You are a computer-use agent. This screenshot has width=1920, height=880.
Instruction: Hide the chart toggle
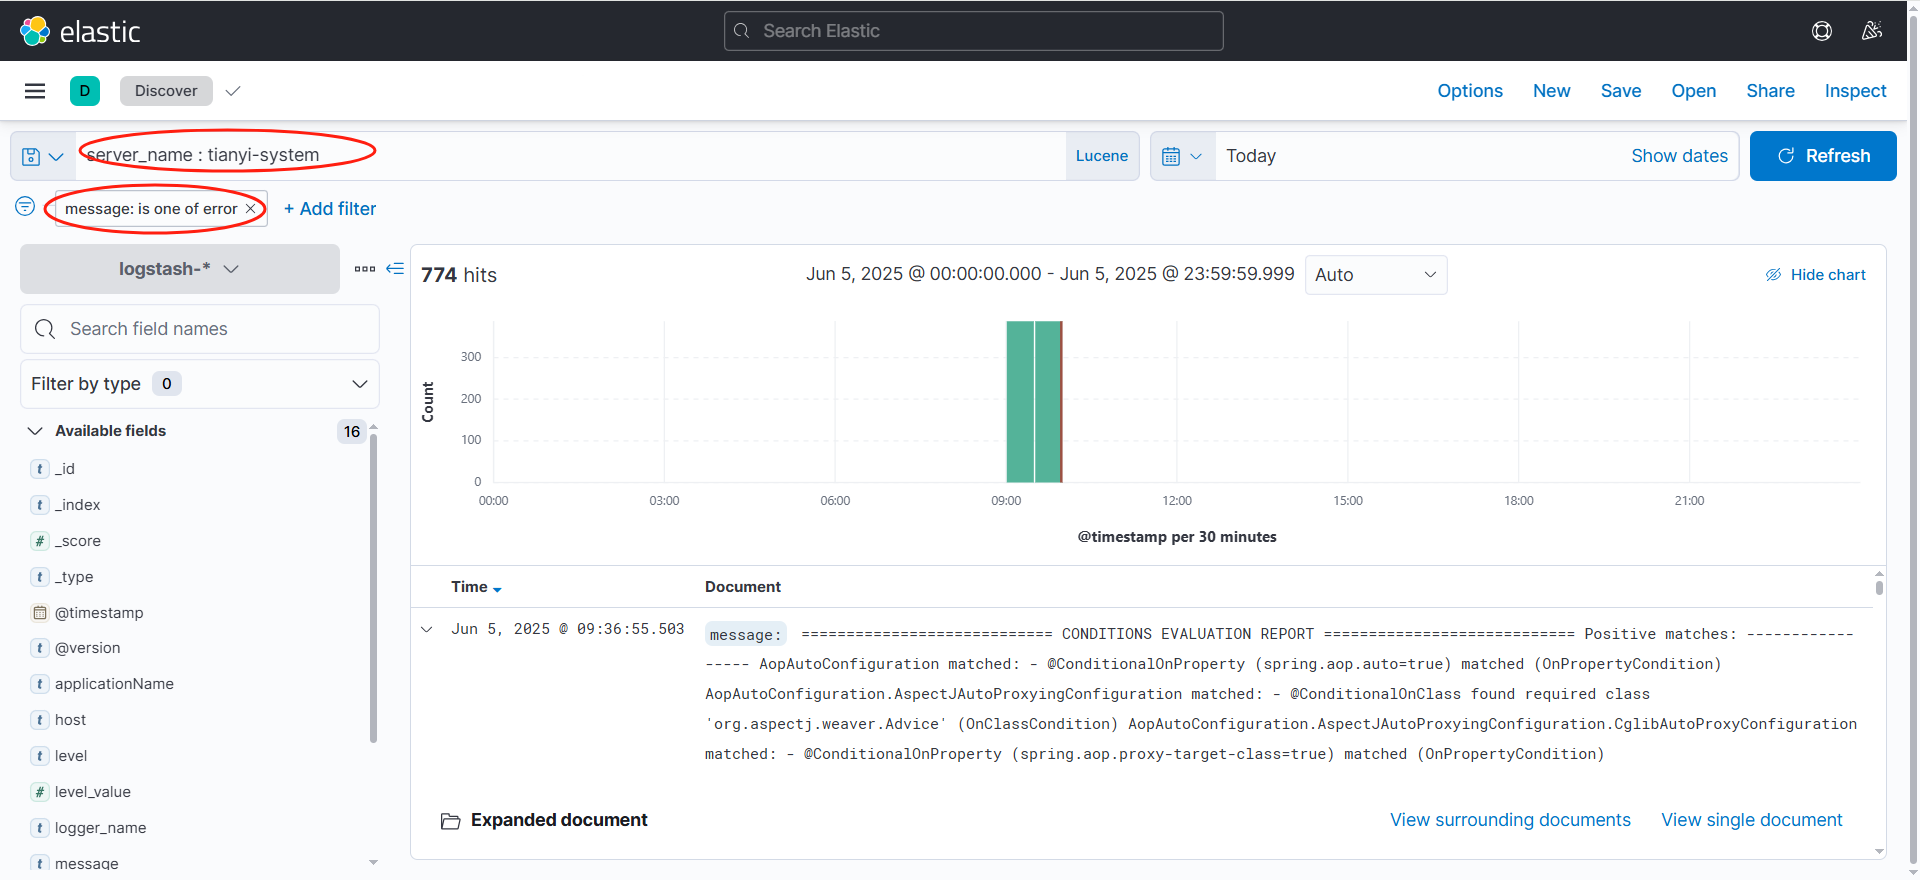click(1815, 275)
